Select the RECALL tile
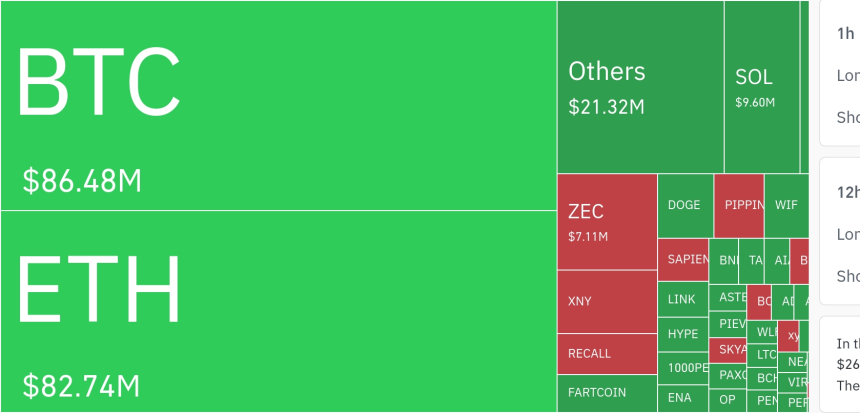Viewport: 860px width, 413px height. tap(606, 353)
